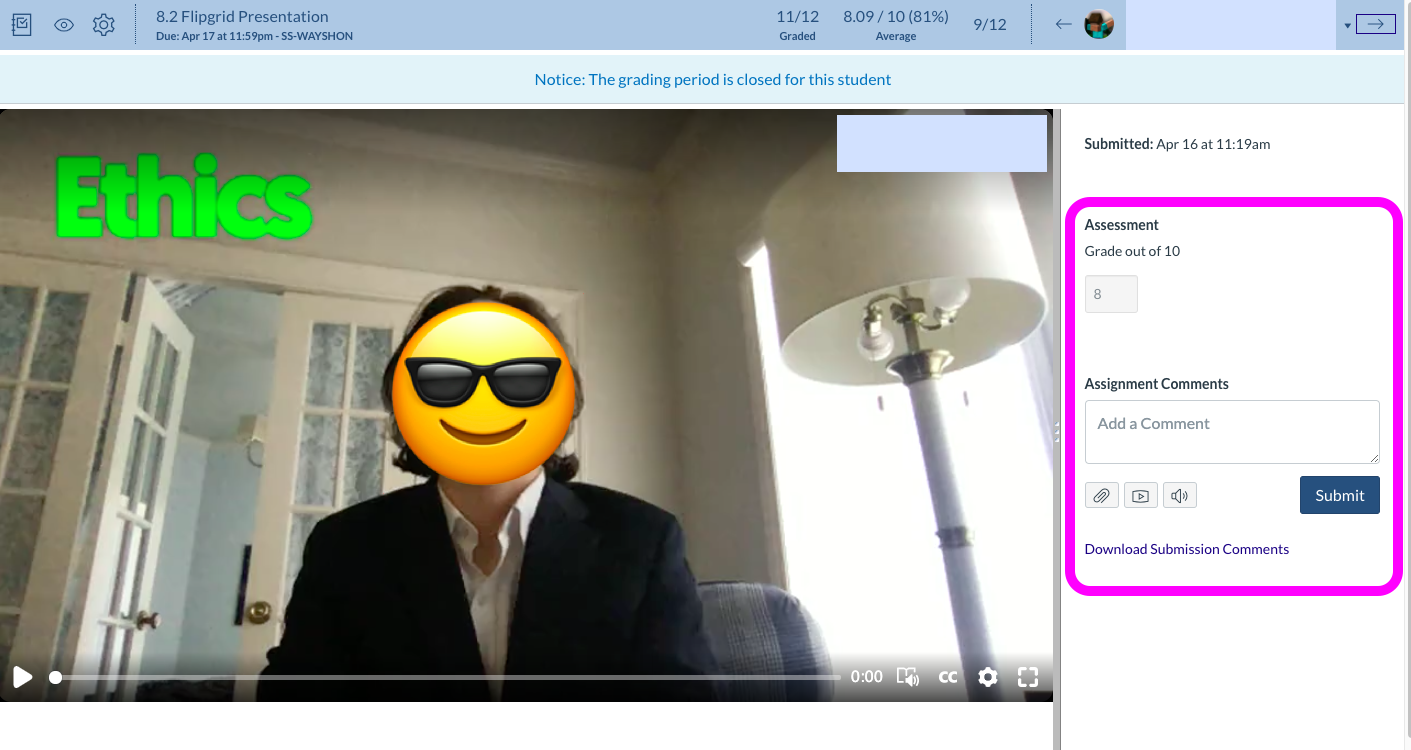Play the submission video
Screen dimensions: 1411x750
pos(21,677)
